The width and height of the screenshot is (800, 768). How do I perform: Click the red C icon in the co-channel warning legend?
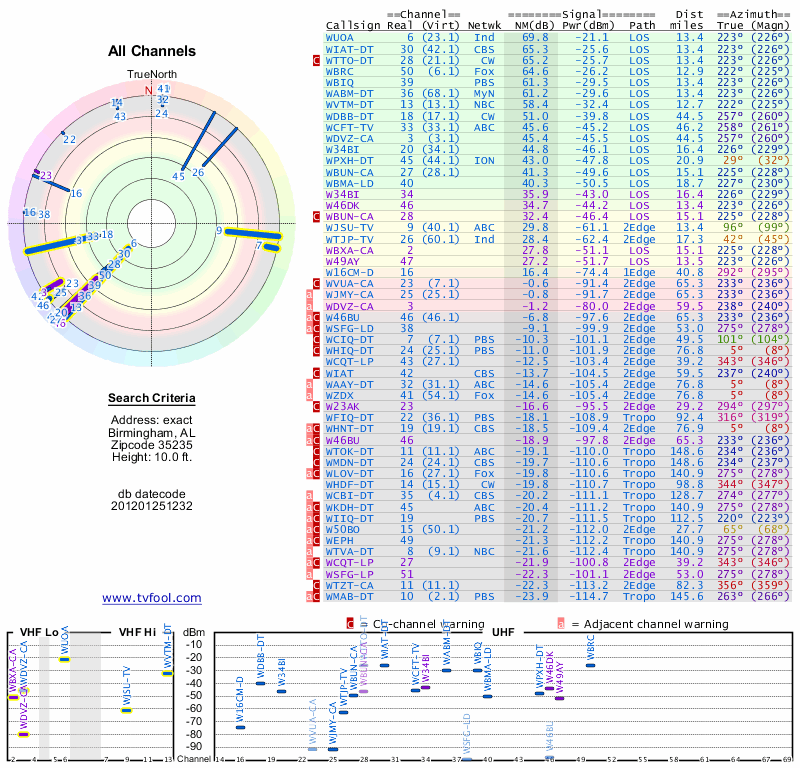point(350,624)
